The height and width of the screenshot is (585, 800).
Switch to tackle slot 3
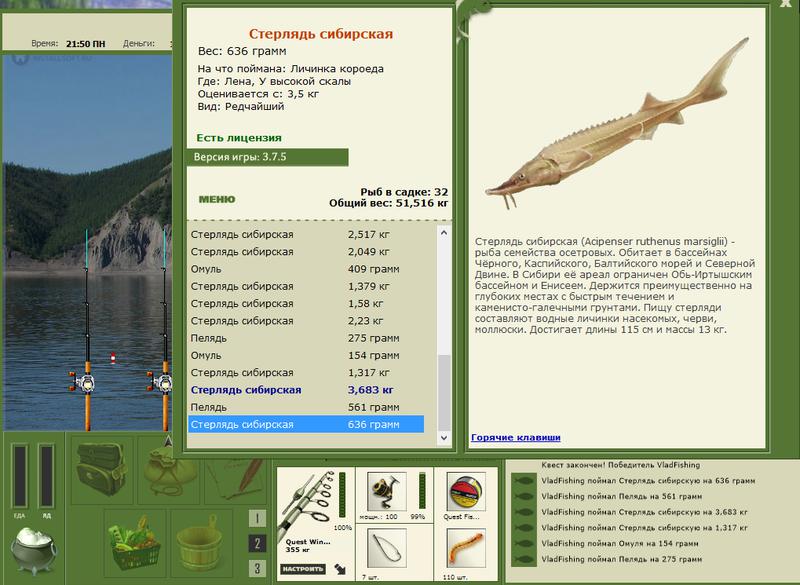[257, 568]
